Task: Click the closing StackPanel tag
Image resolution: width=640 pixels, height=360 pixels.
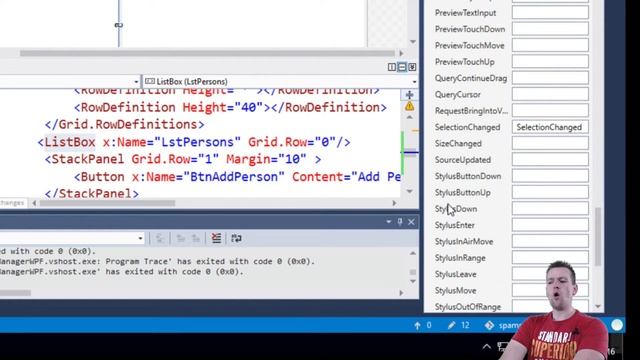Action: (x=92, y=193)
